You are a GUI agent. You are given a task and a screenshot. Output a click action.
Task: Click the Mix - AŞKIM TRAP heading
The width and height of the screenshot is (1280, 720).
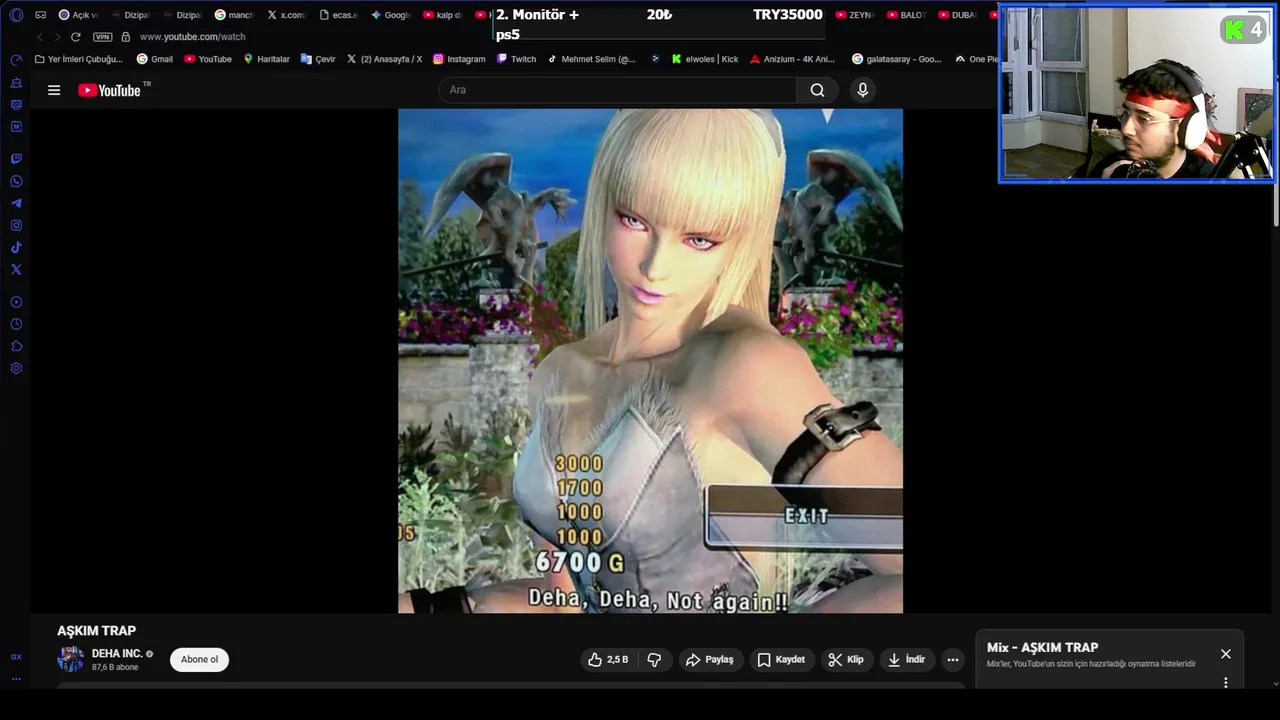pos(1042,647)
